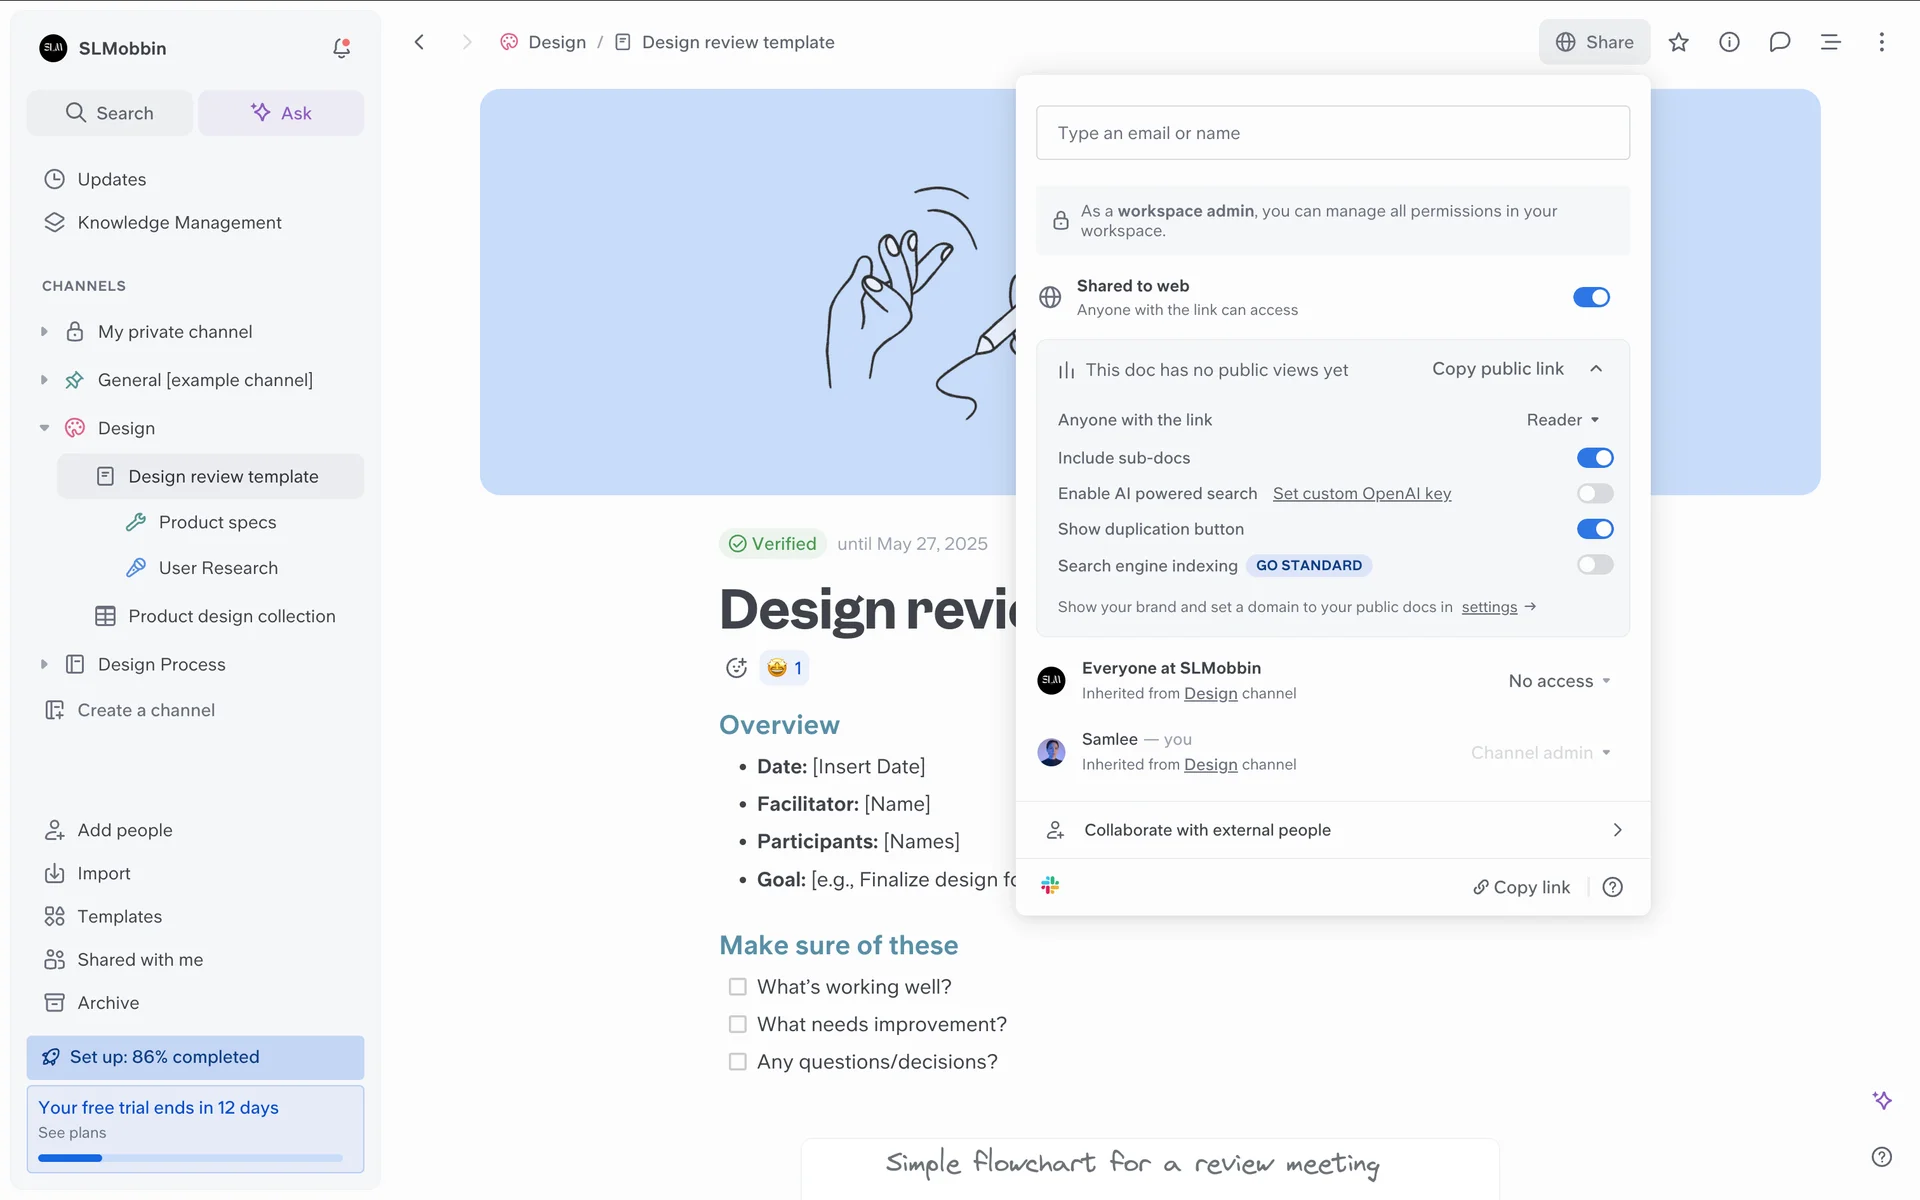Open table of contents icon

click(1830, 42)
